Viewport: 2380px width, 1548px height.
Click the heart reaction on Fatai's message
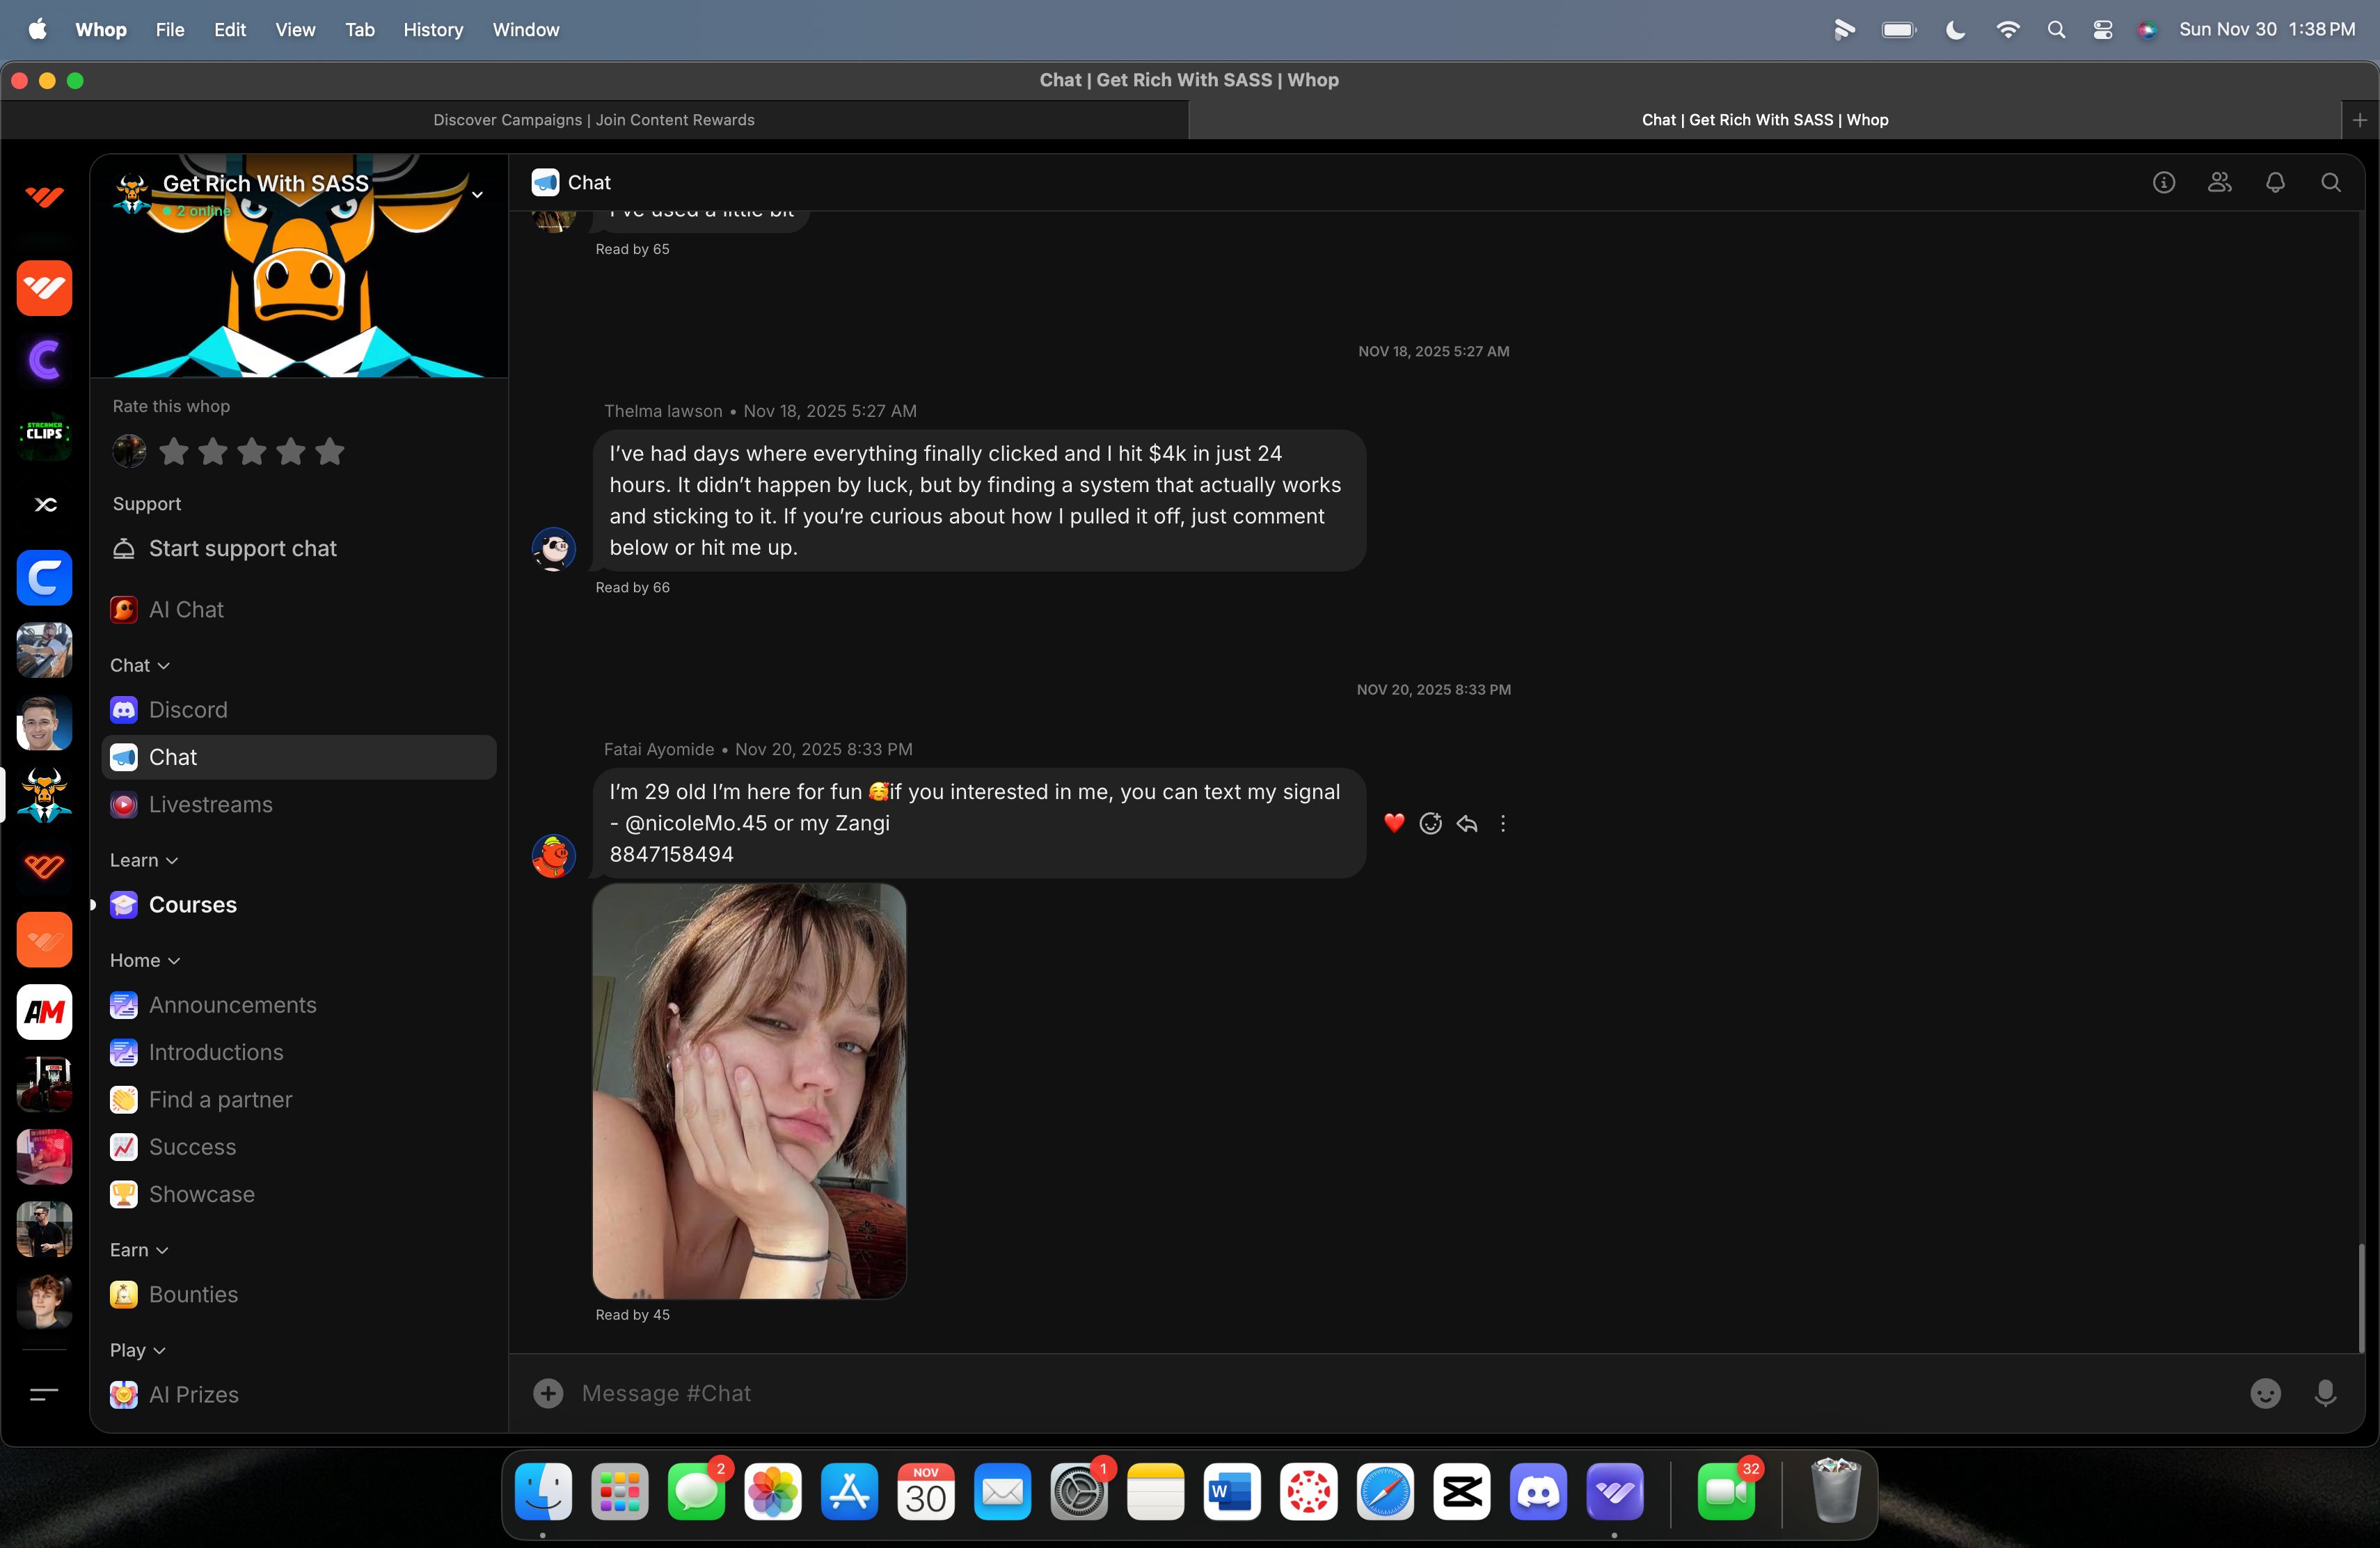click(x=1394, y=823)
